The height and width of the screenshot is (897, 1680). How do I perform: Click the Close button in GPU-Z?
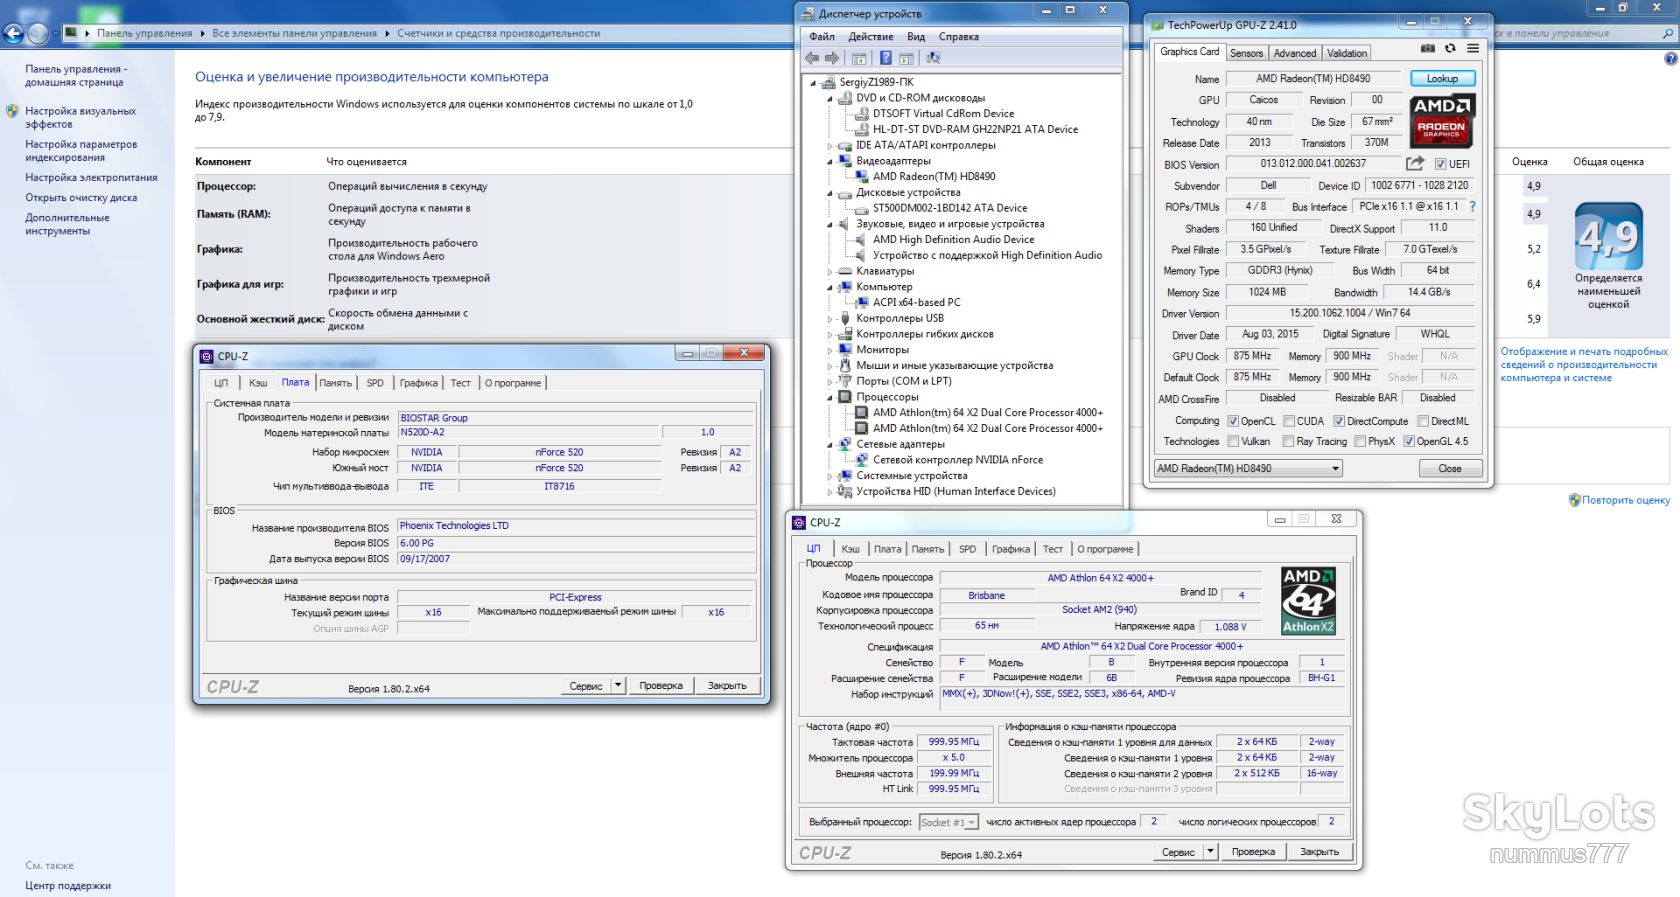click(x=1450, y=468)
